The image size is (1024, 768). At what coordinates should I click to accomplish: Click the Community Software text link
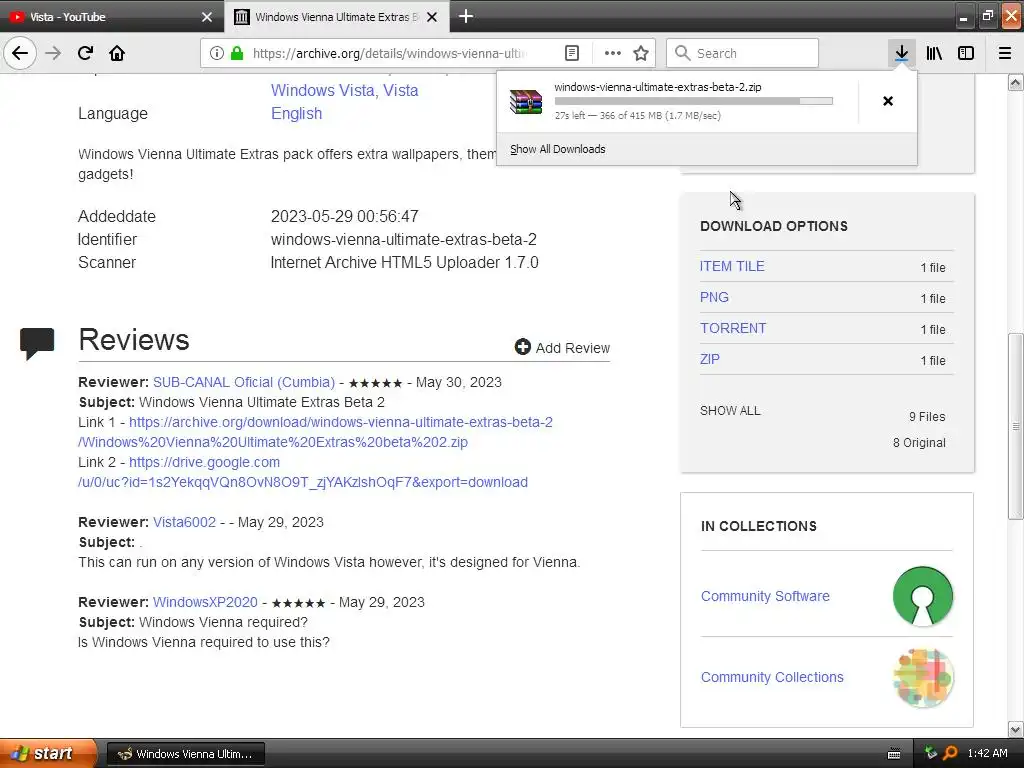pyautogui.click(x=765, y=596)
